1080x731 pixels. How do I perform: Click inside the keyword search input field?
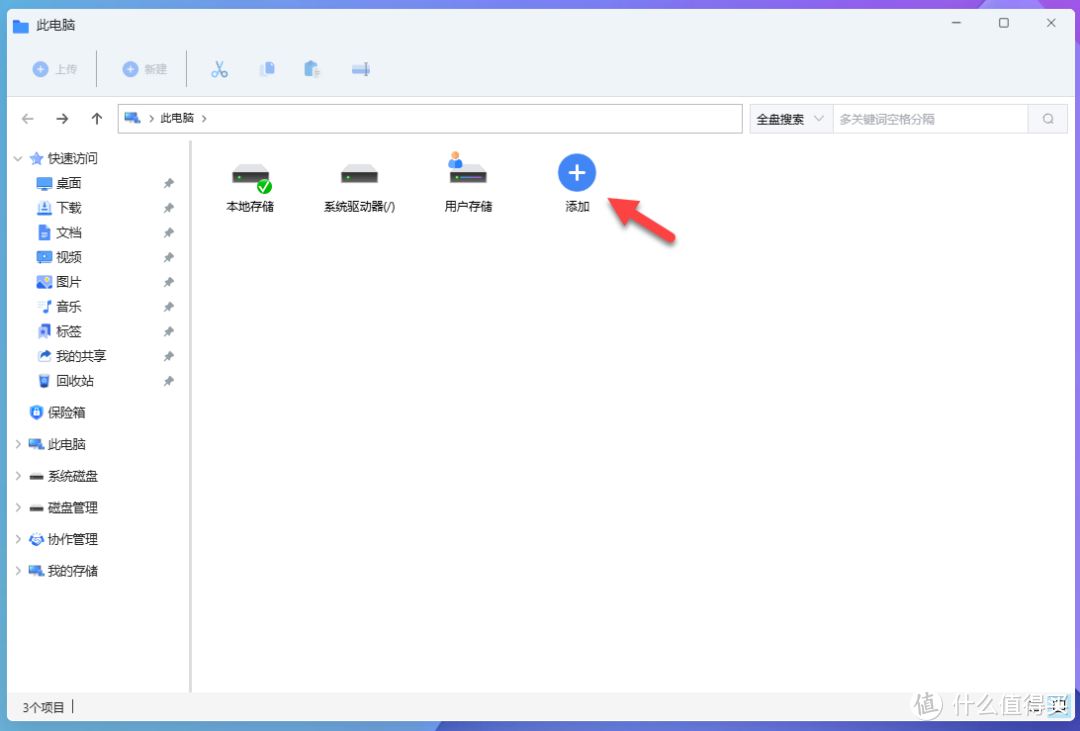pos(930,118)
